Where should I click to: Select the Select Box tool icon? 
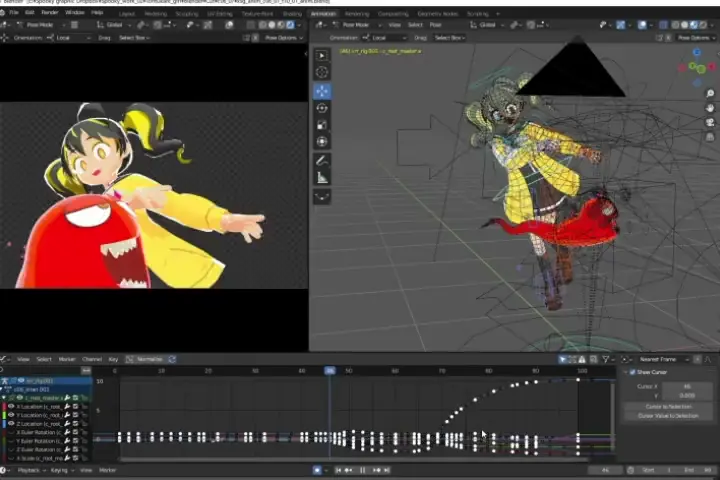pos(322,55)
